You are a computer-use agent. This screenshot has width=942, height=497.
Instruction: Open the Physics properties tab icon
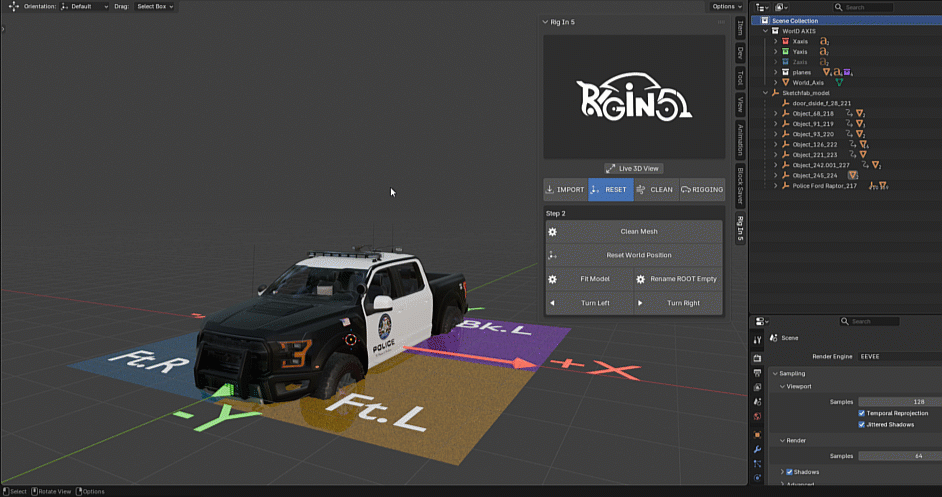pyautogui.click(x=757, y=478)
